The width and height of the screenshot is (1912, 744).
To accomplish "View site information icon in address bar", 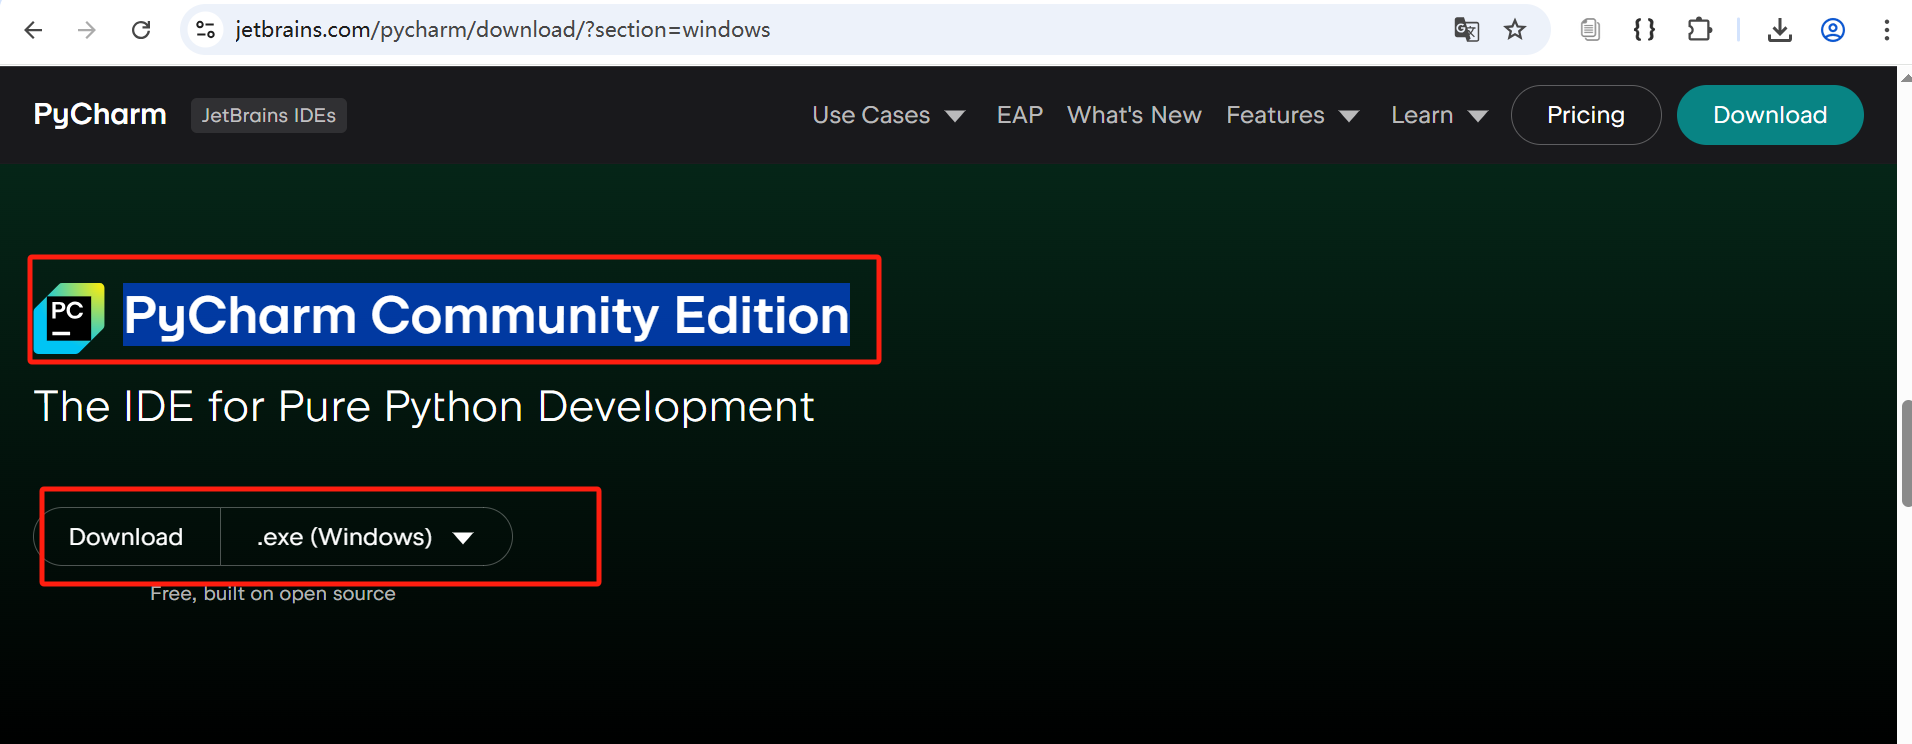I will click(x=205, y=30).
